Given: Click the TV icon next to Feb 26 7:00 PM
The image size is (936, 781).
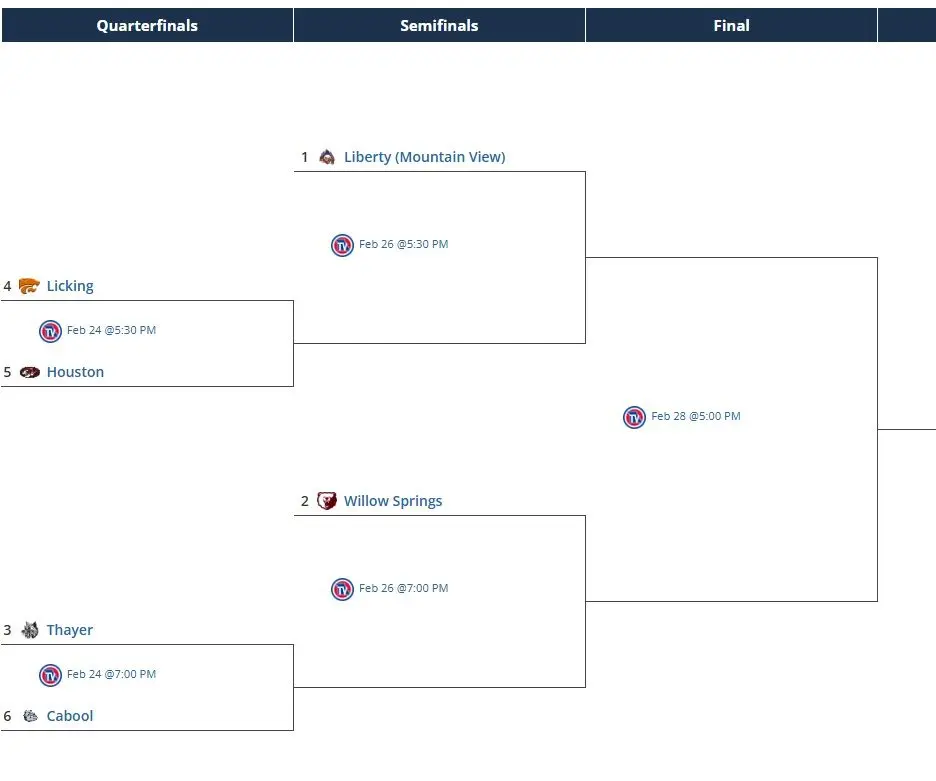Looking at the screenshot, I should [x=342, y=589].
